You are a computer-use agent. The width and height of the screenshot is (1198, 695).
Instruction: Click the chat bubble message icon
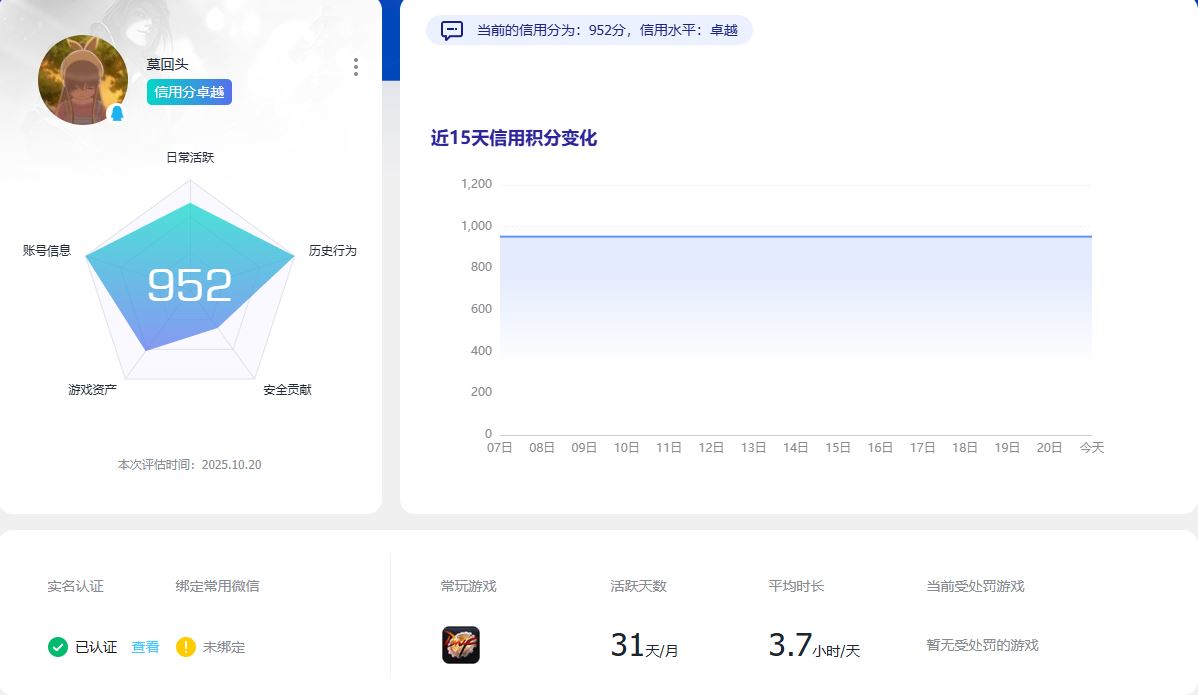452,30
